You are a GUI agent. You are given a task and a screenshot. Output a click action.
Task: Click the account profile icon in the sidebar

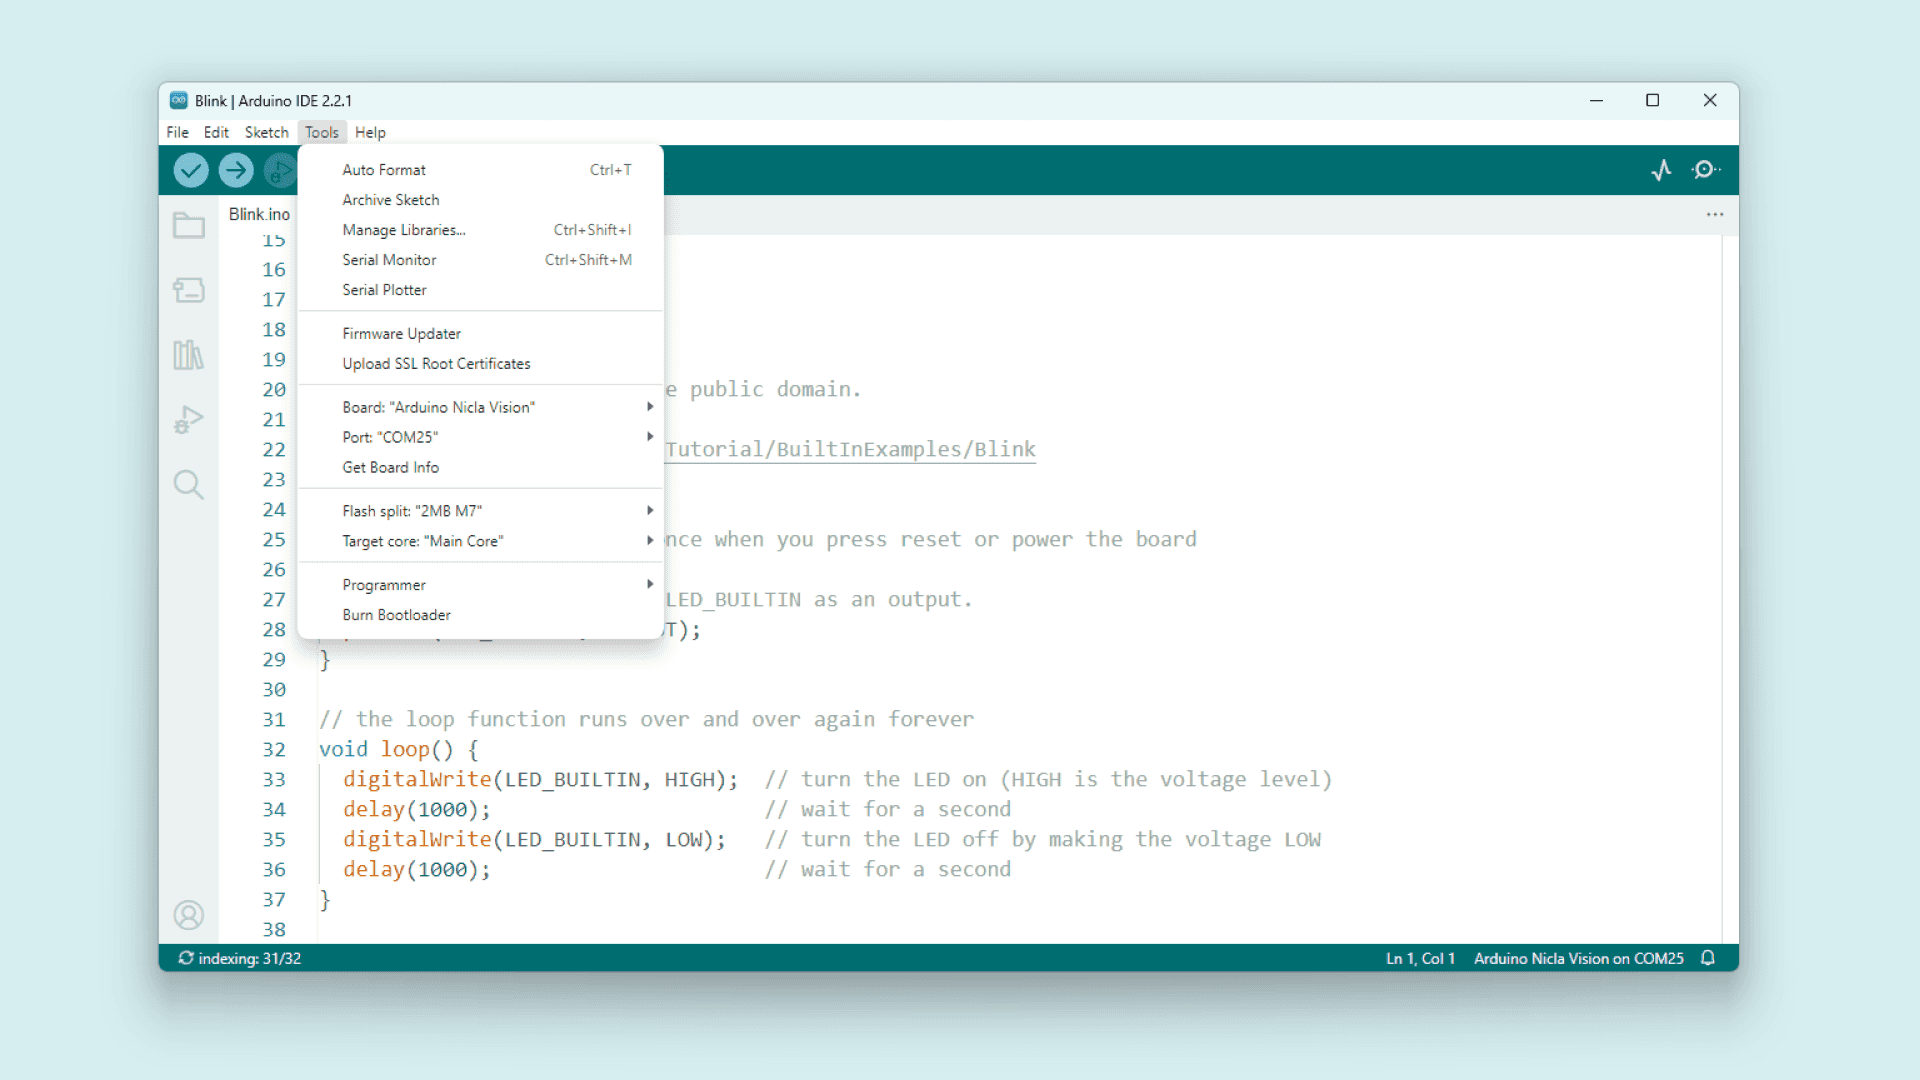coord(189,915)
